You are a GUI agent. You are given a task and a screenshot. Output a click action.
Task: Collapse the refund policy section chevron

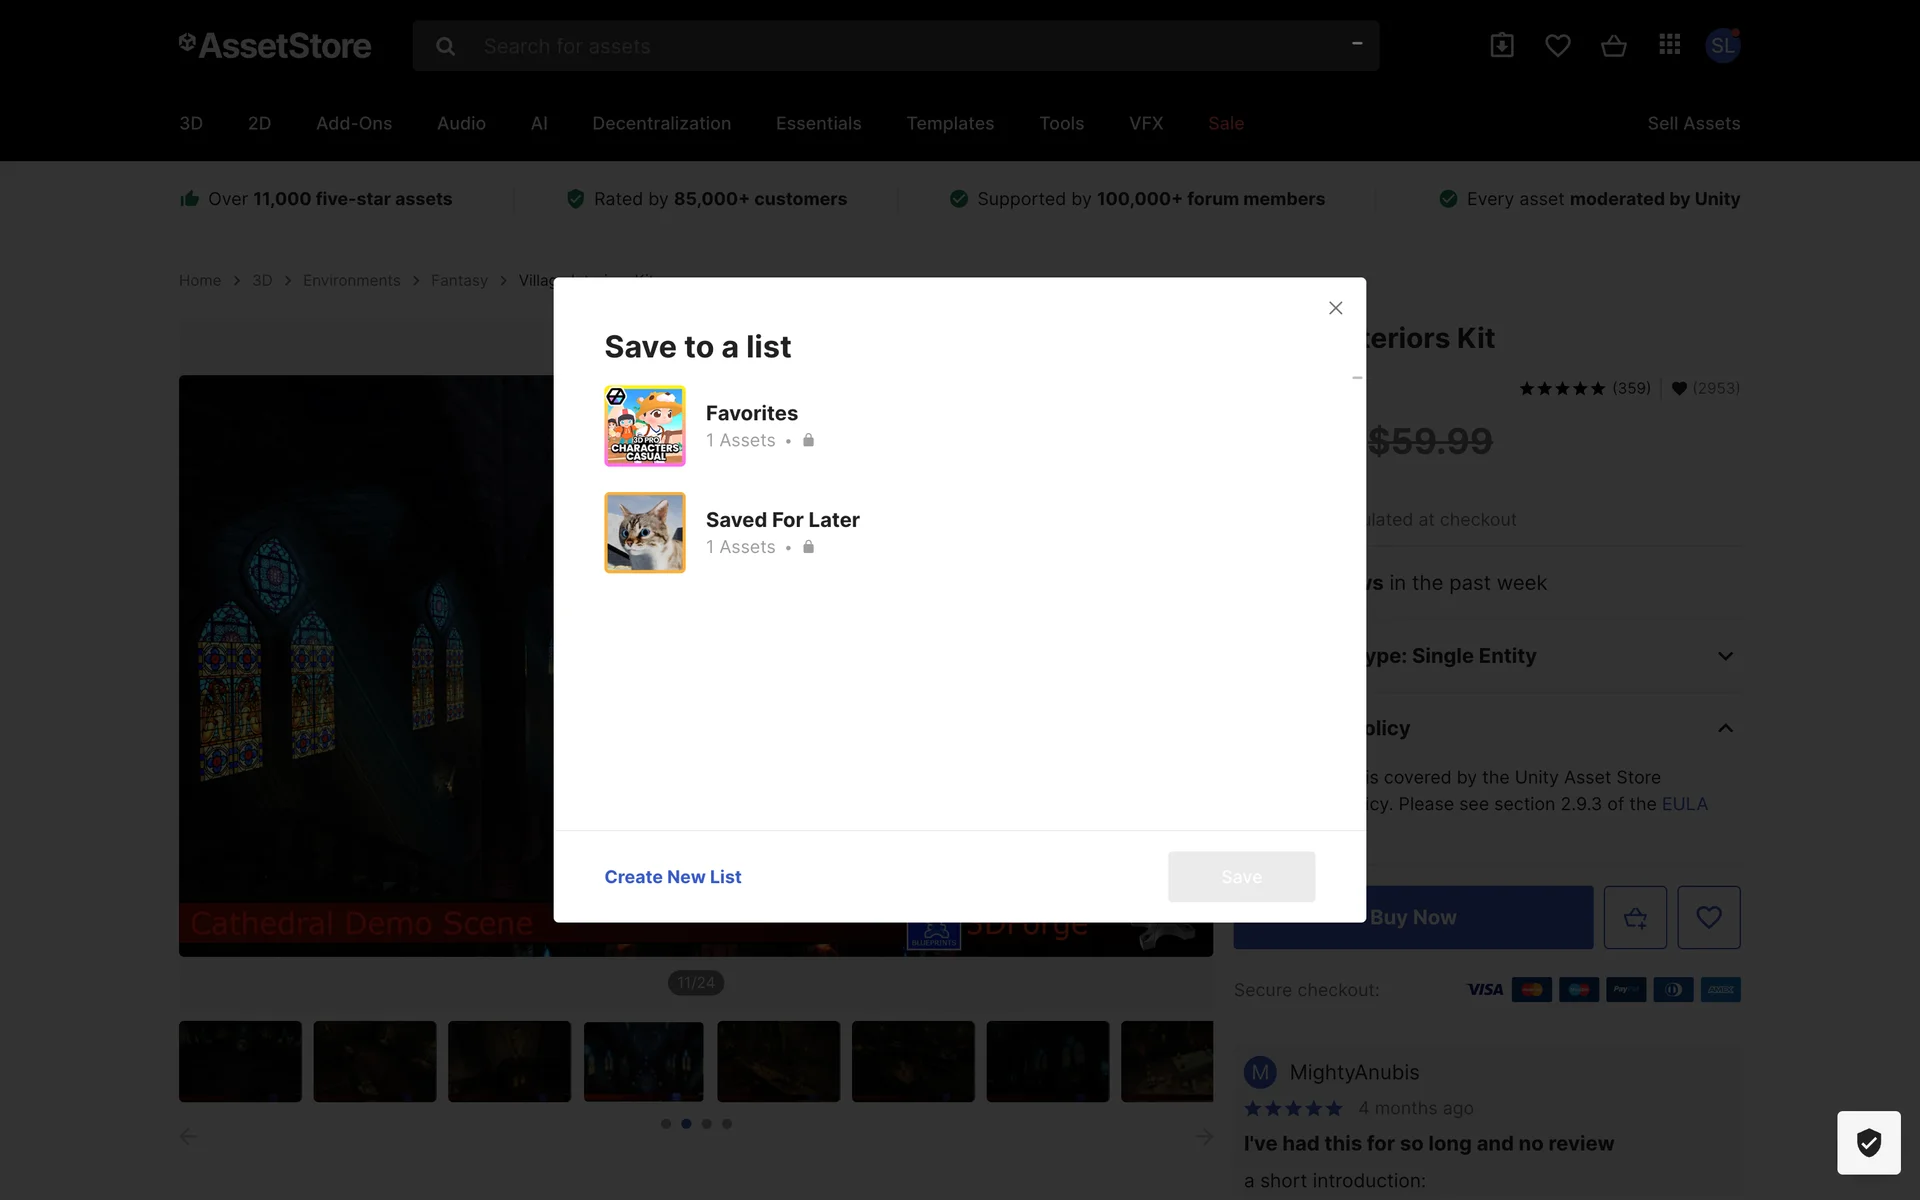tap(1724, 728)
